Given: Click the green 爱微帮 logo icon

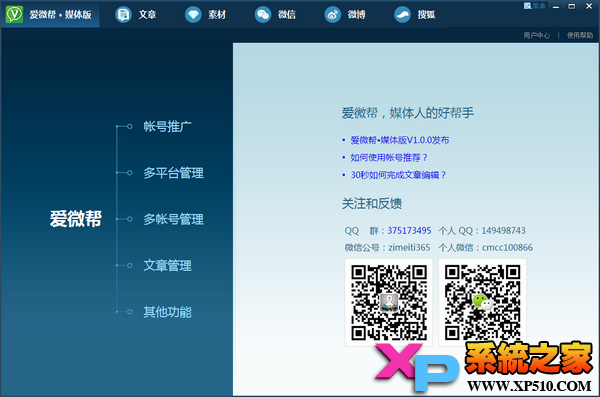Looking at the screenshot, I should (15, 15).
